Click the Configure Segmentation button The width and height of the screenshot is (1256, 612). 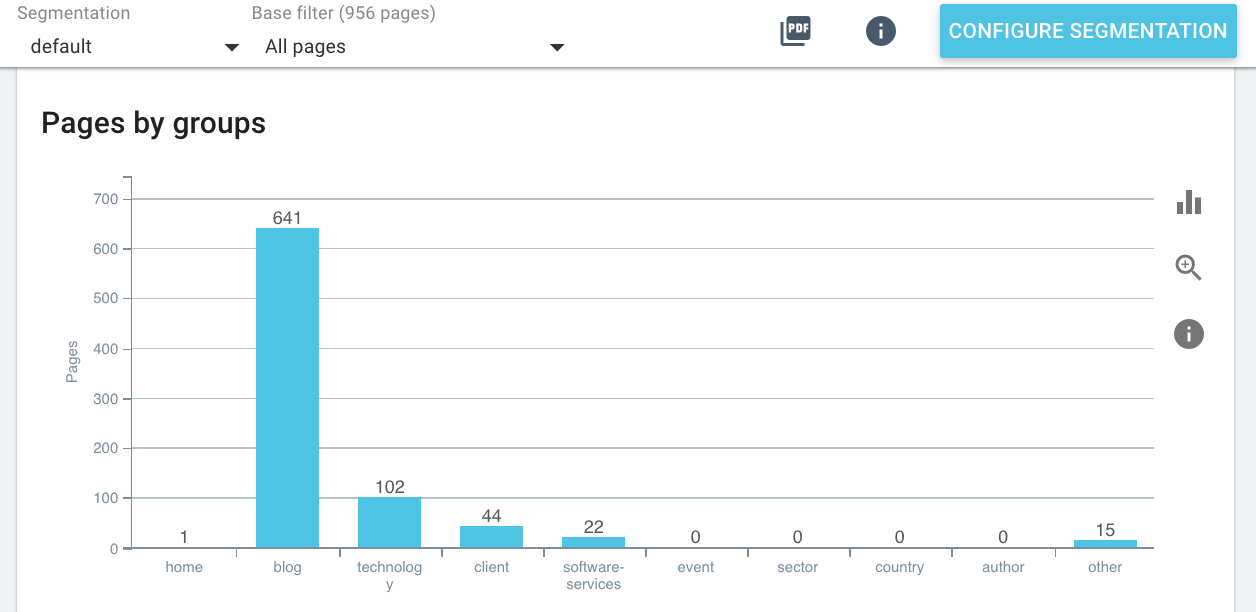1088,31
